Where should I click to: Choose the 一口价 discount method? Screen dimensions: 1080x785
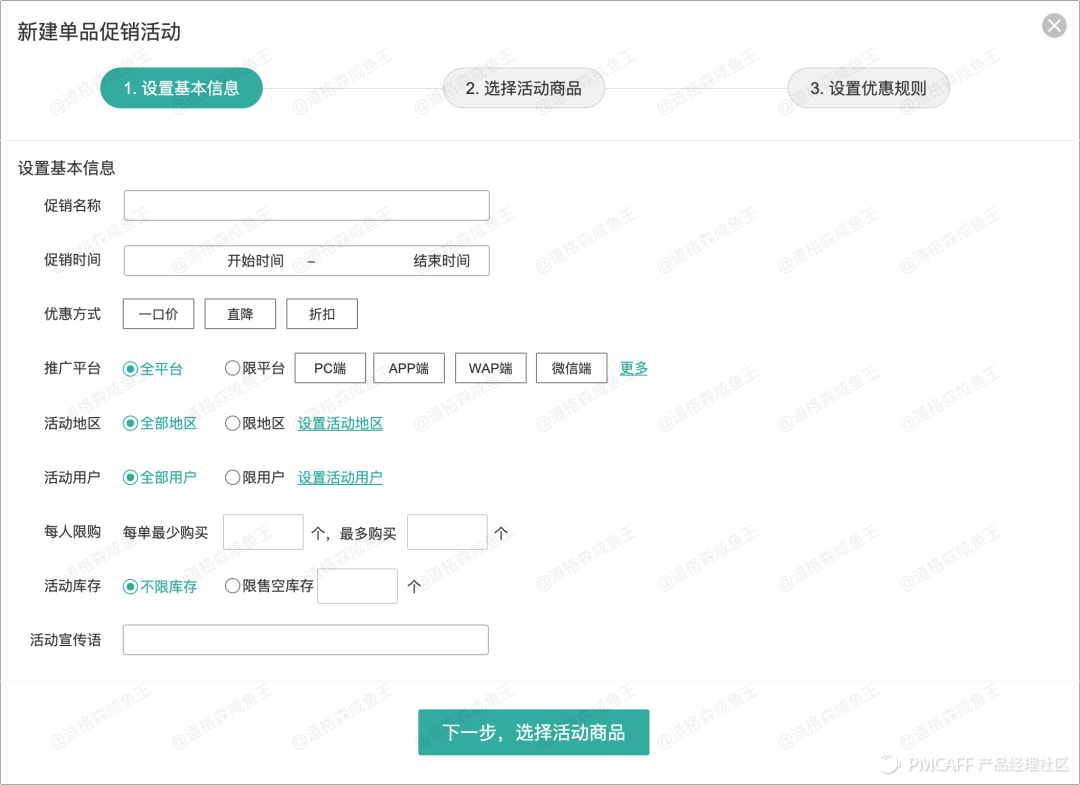(158, 314)
